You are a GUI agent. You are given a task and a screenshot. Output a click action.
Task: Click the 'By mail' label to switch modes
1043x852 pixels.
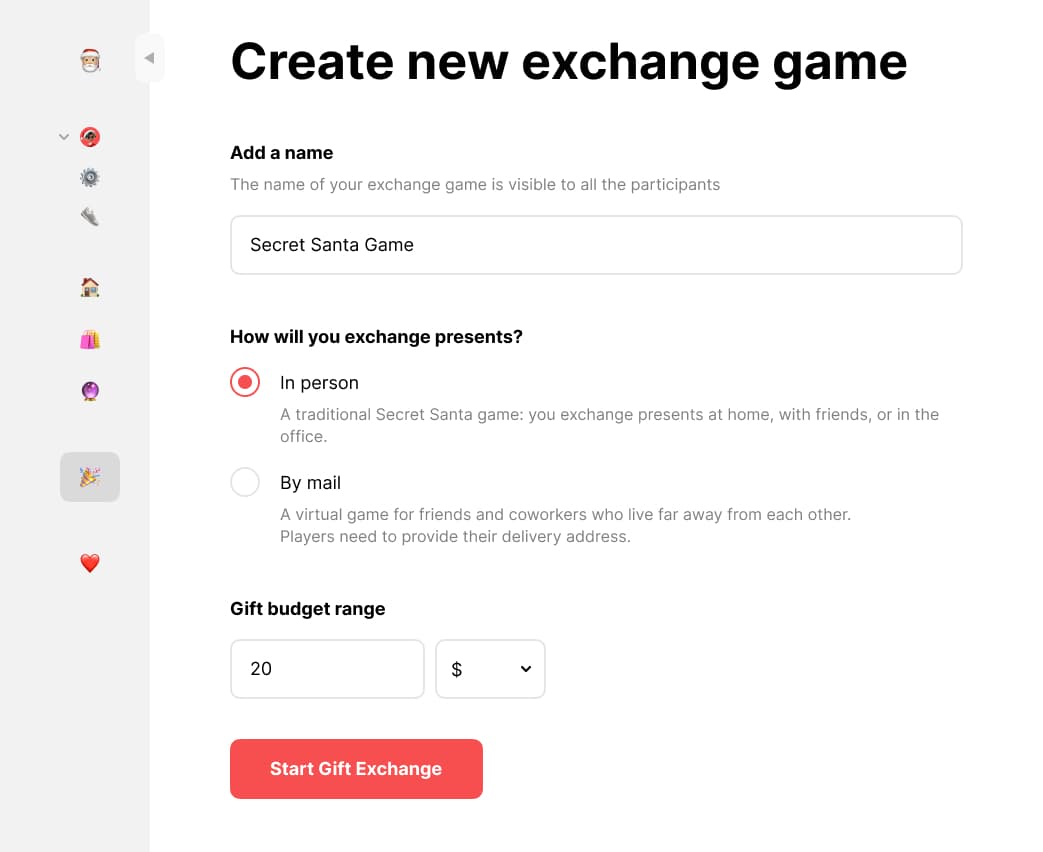coord(310,482)
